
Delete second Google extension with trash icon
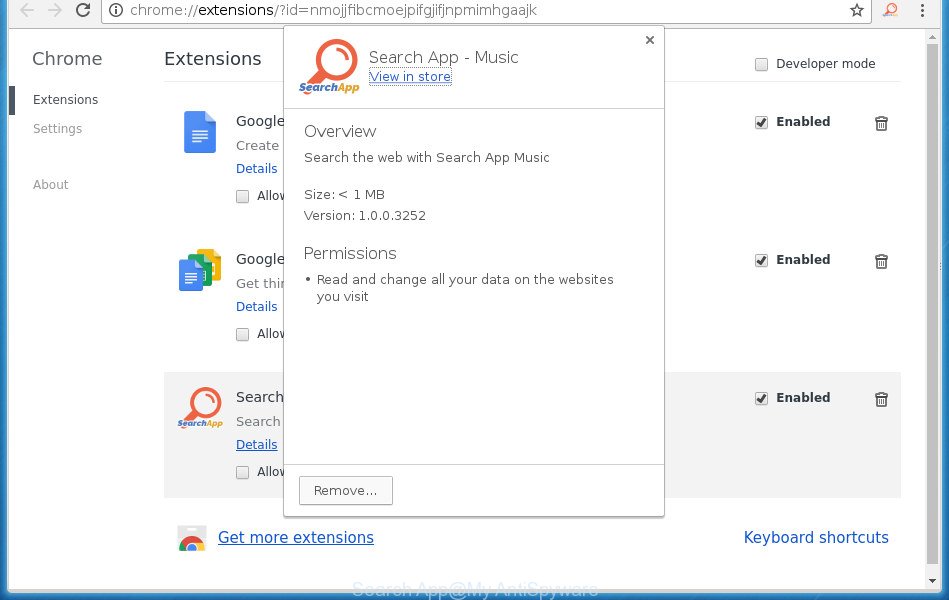click(x=881, y=262)
